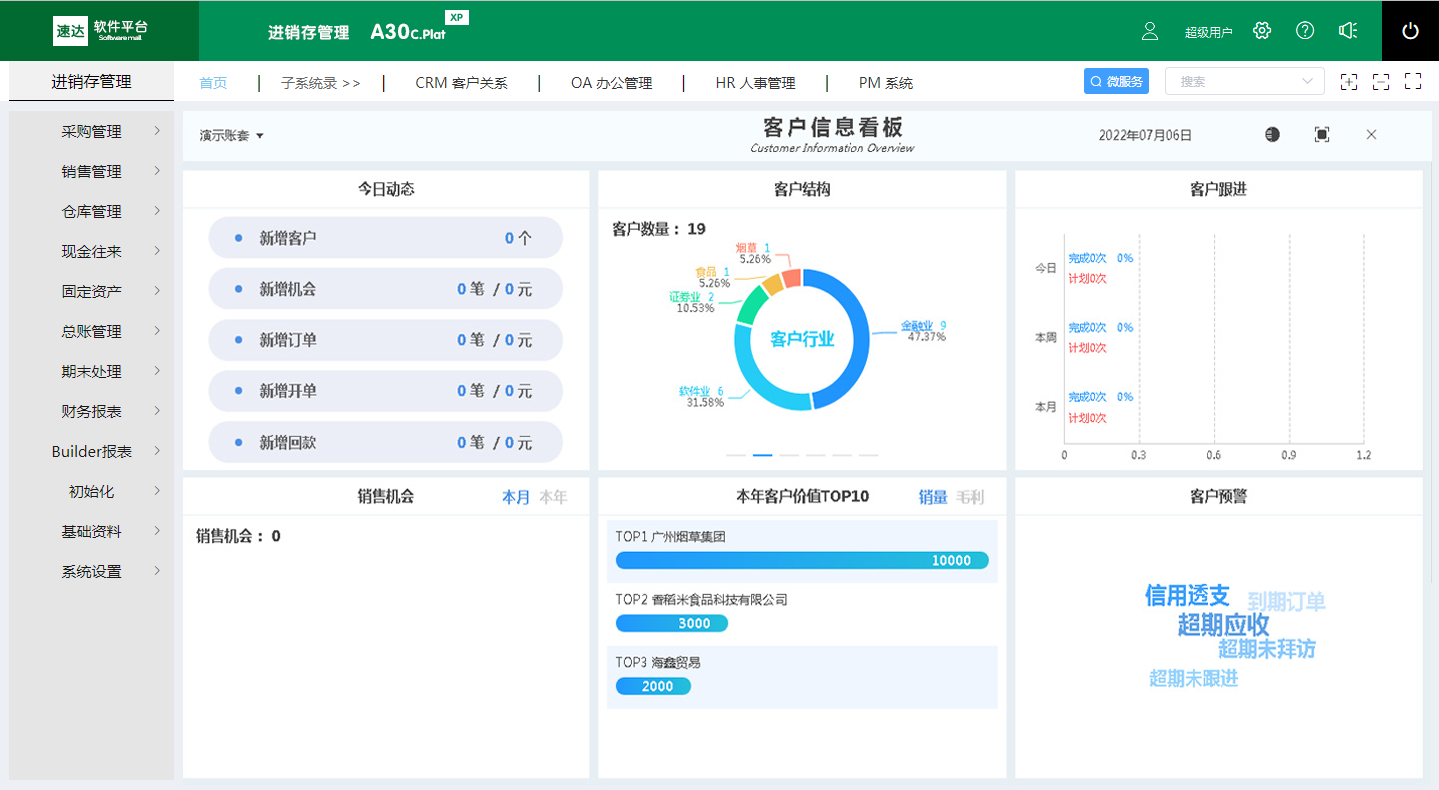Click the fullscreen icon on dashboard header
This screenshot has height=790, width=1439.
click(1321, 133)
